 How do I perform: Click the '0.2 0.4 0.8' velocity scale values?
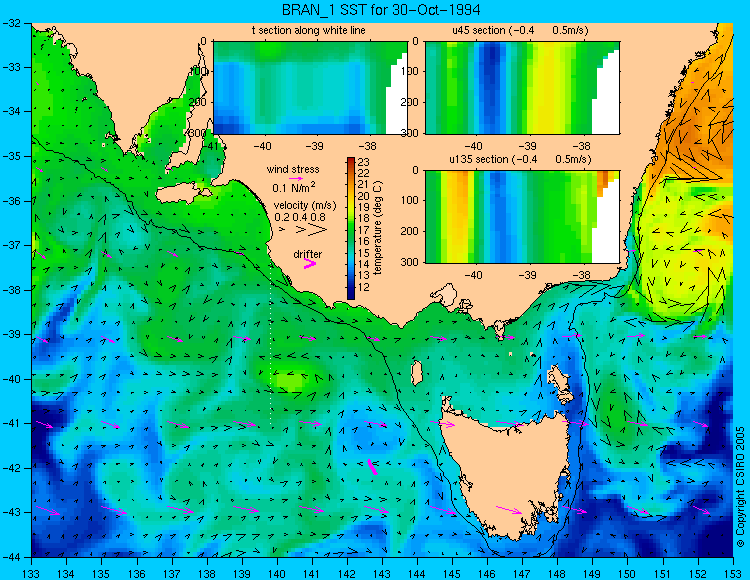click(x=300, y=217)
